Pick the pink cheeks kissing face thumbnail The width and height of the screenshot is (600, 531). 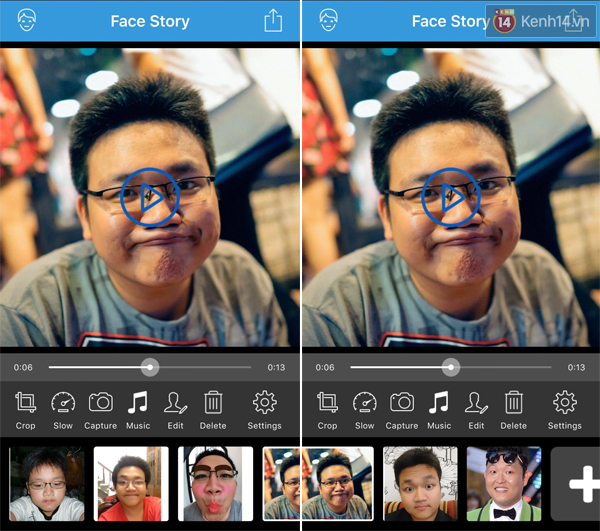click(x=215, y=484)
